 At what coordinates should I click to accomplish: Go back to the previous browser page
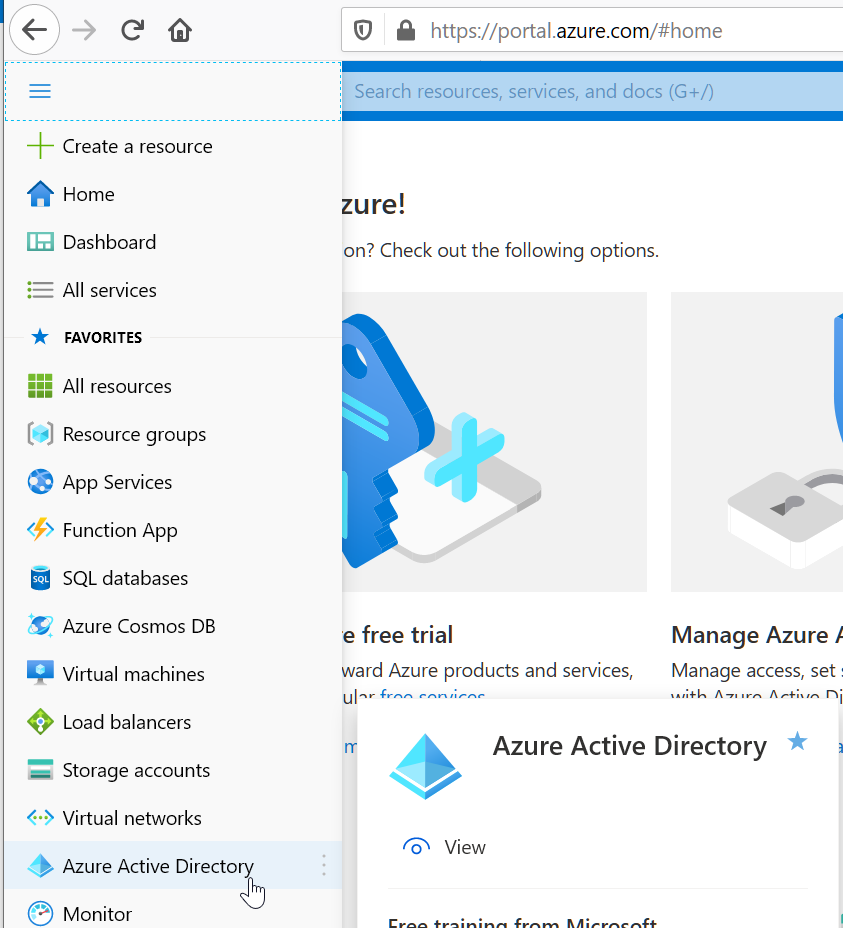pyautogui.click(x=34, y=30)
